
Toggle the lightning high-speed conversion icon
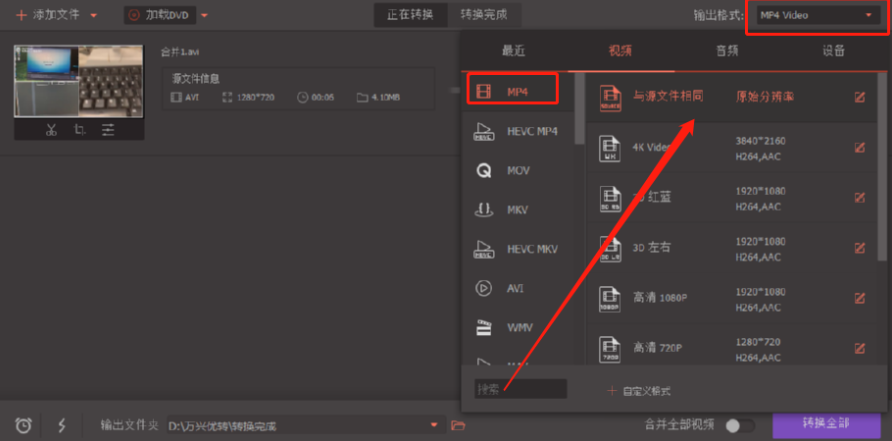click(62, 424)
